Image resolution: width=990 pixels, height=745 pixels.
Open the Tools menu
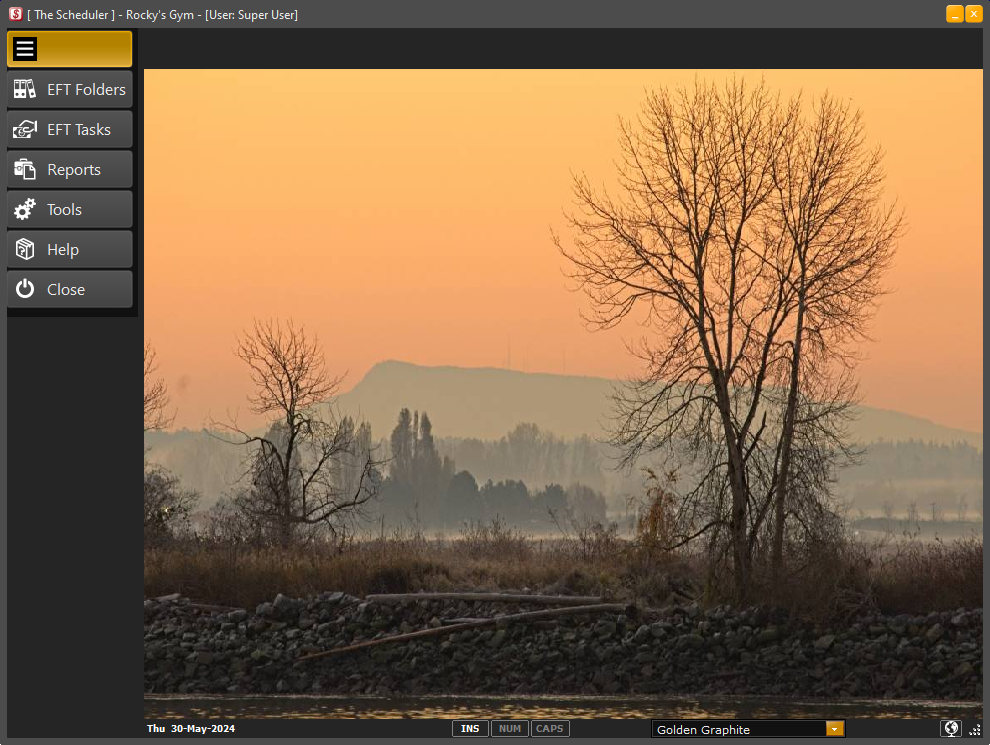click(69, 209)
